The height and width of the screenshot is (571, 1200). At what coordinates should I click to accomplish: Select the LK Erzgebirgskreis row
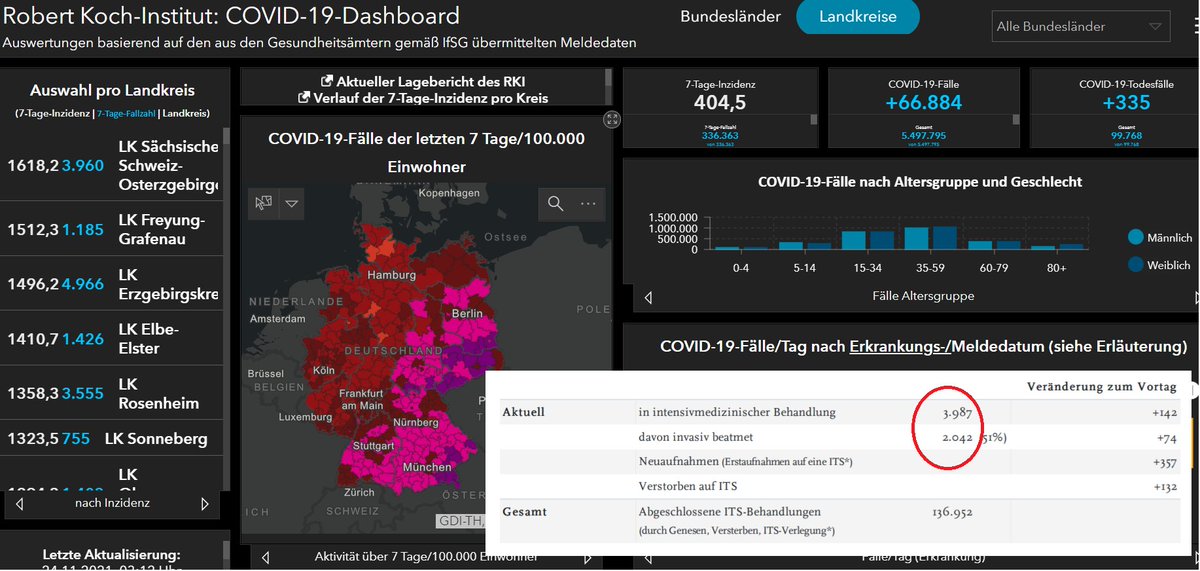pyautogui.click(x=110, y=284)
